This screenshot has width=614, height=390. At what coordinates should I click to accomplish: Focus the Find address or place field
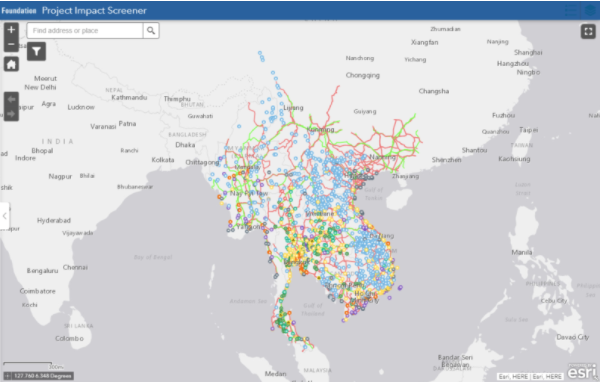pyautogui.click(x=85, y=31)
